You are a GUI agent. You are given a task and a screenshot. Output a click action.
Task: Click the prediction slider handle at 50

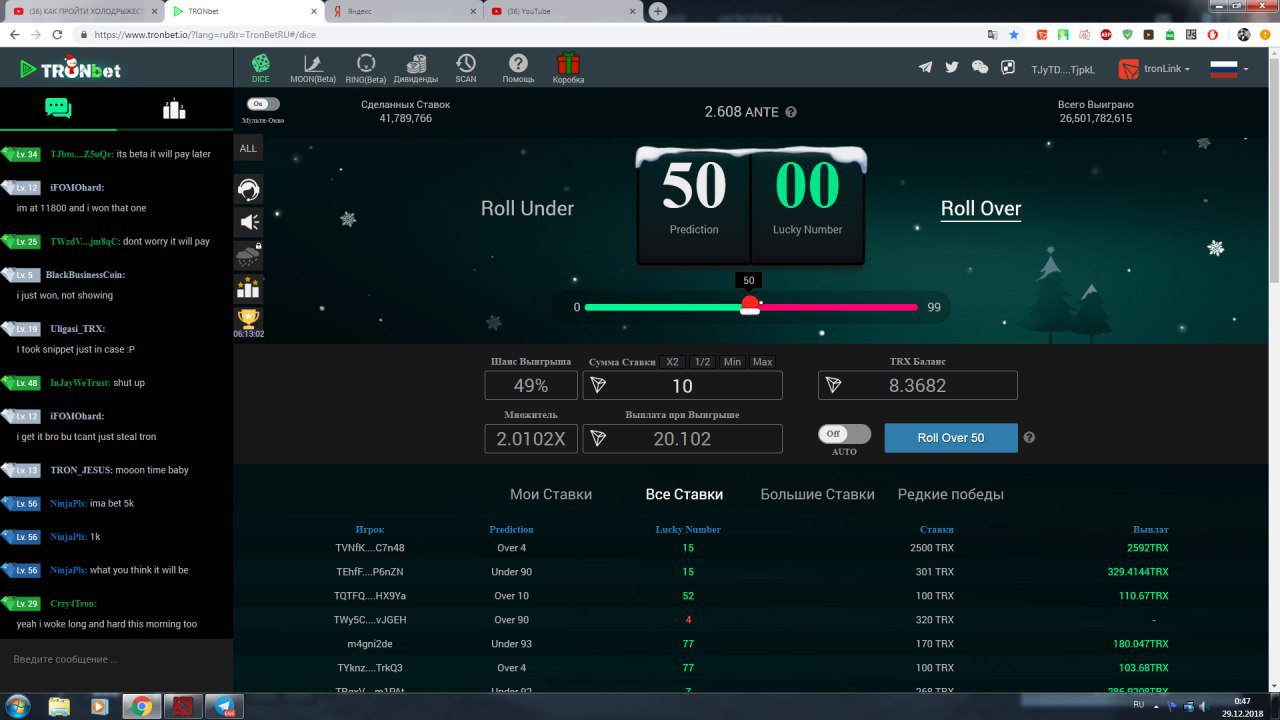point(749,306)
